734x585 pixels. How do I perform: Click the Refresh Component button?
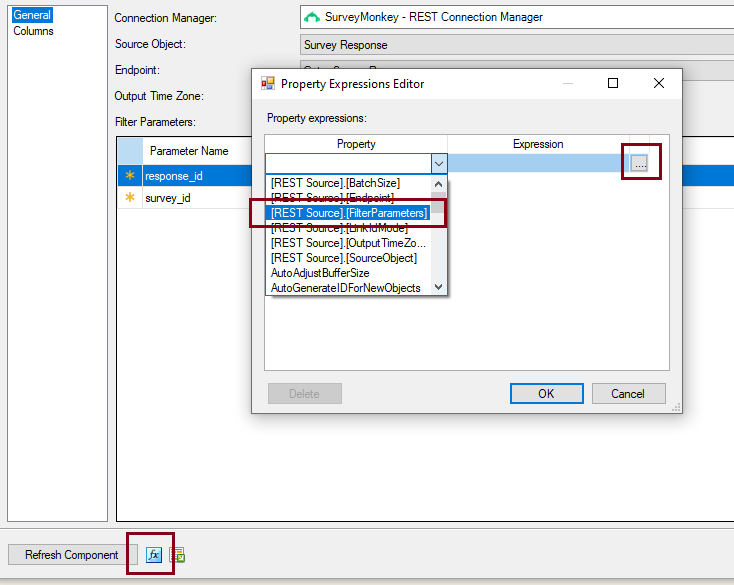click(x=72, y=555)
